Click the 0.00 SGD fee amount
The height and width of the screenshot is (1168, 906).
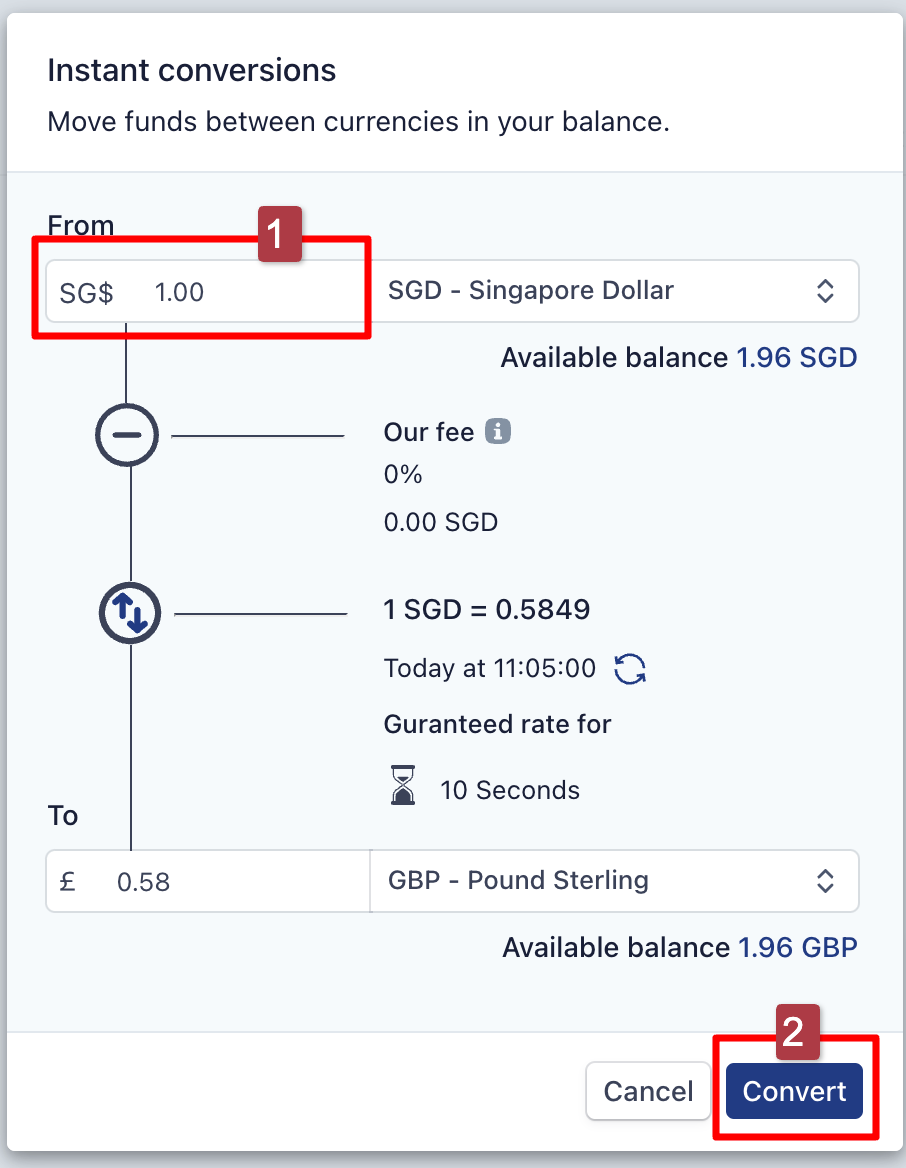tap(440, 522)
